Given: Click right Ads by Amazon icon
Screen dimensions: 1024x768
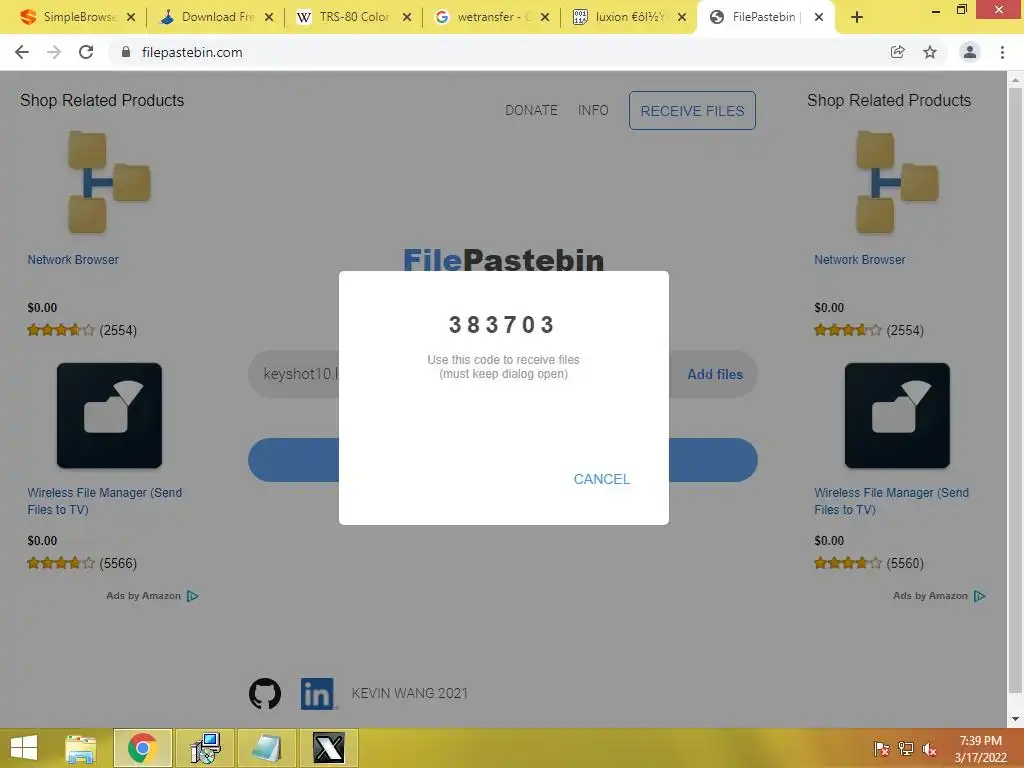Looking at the screenshot, I should pos(980,596).
